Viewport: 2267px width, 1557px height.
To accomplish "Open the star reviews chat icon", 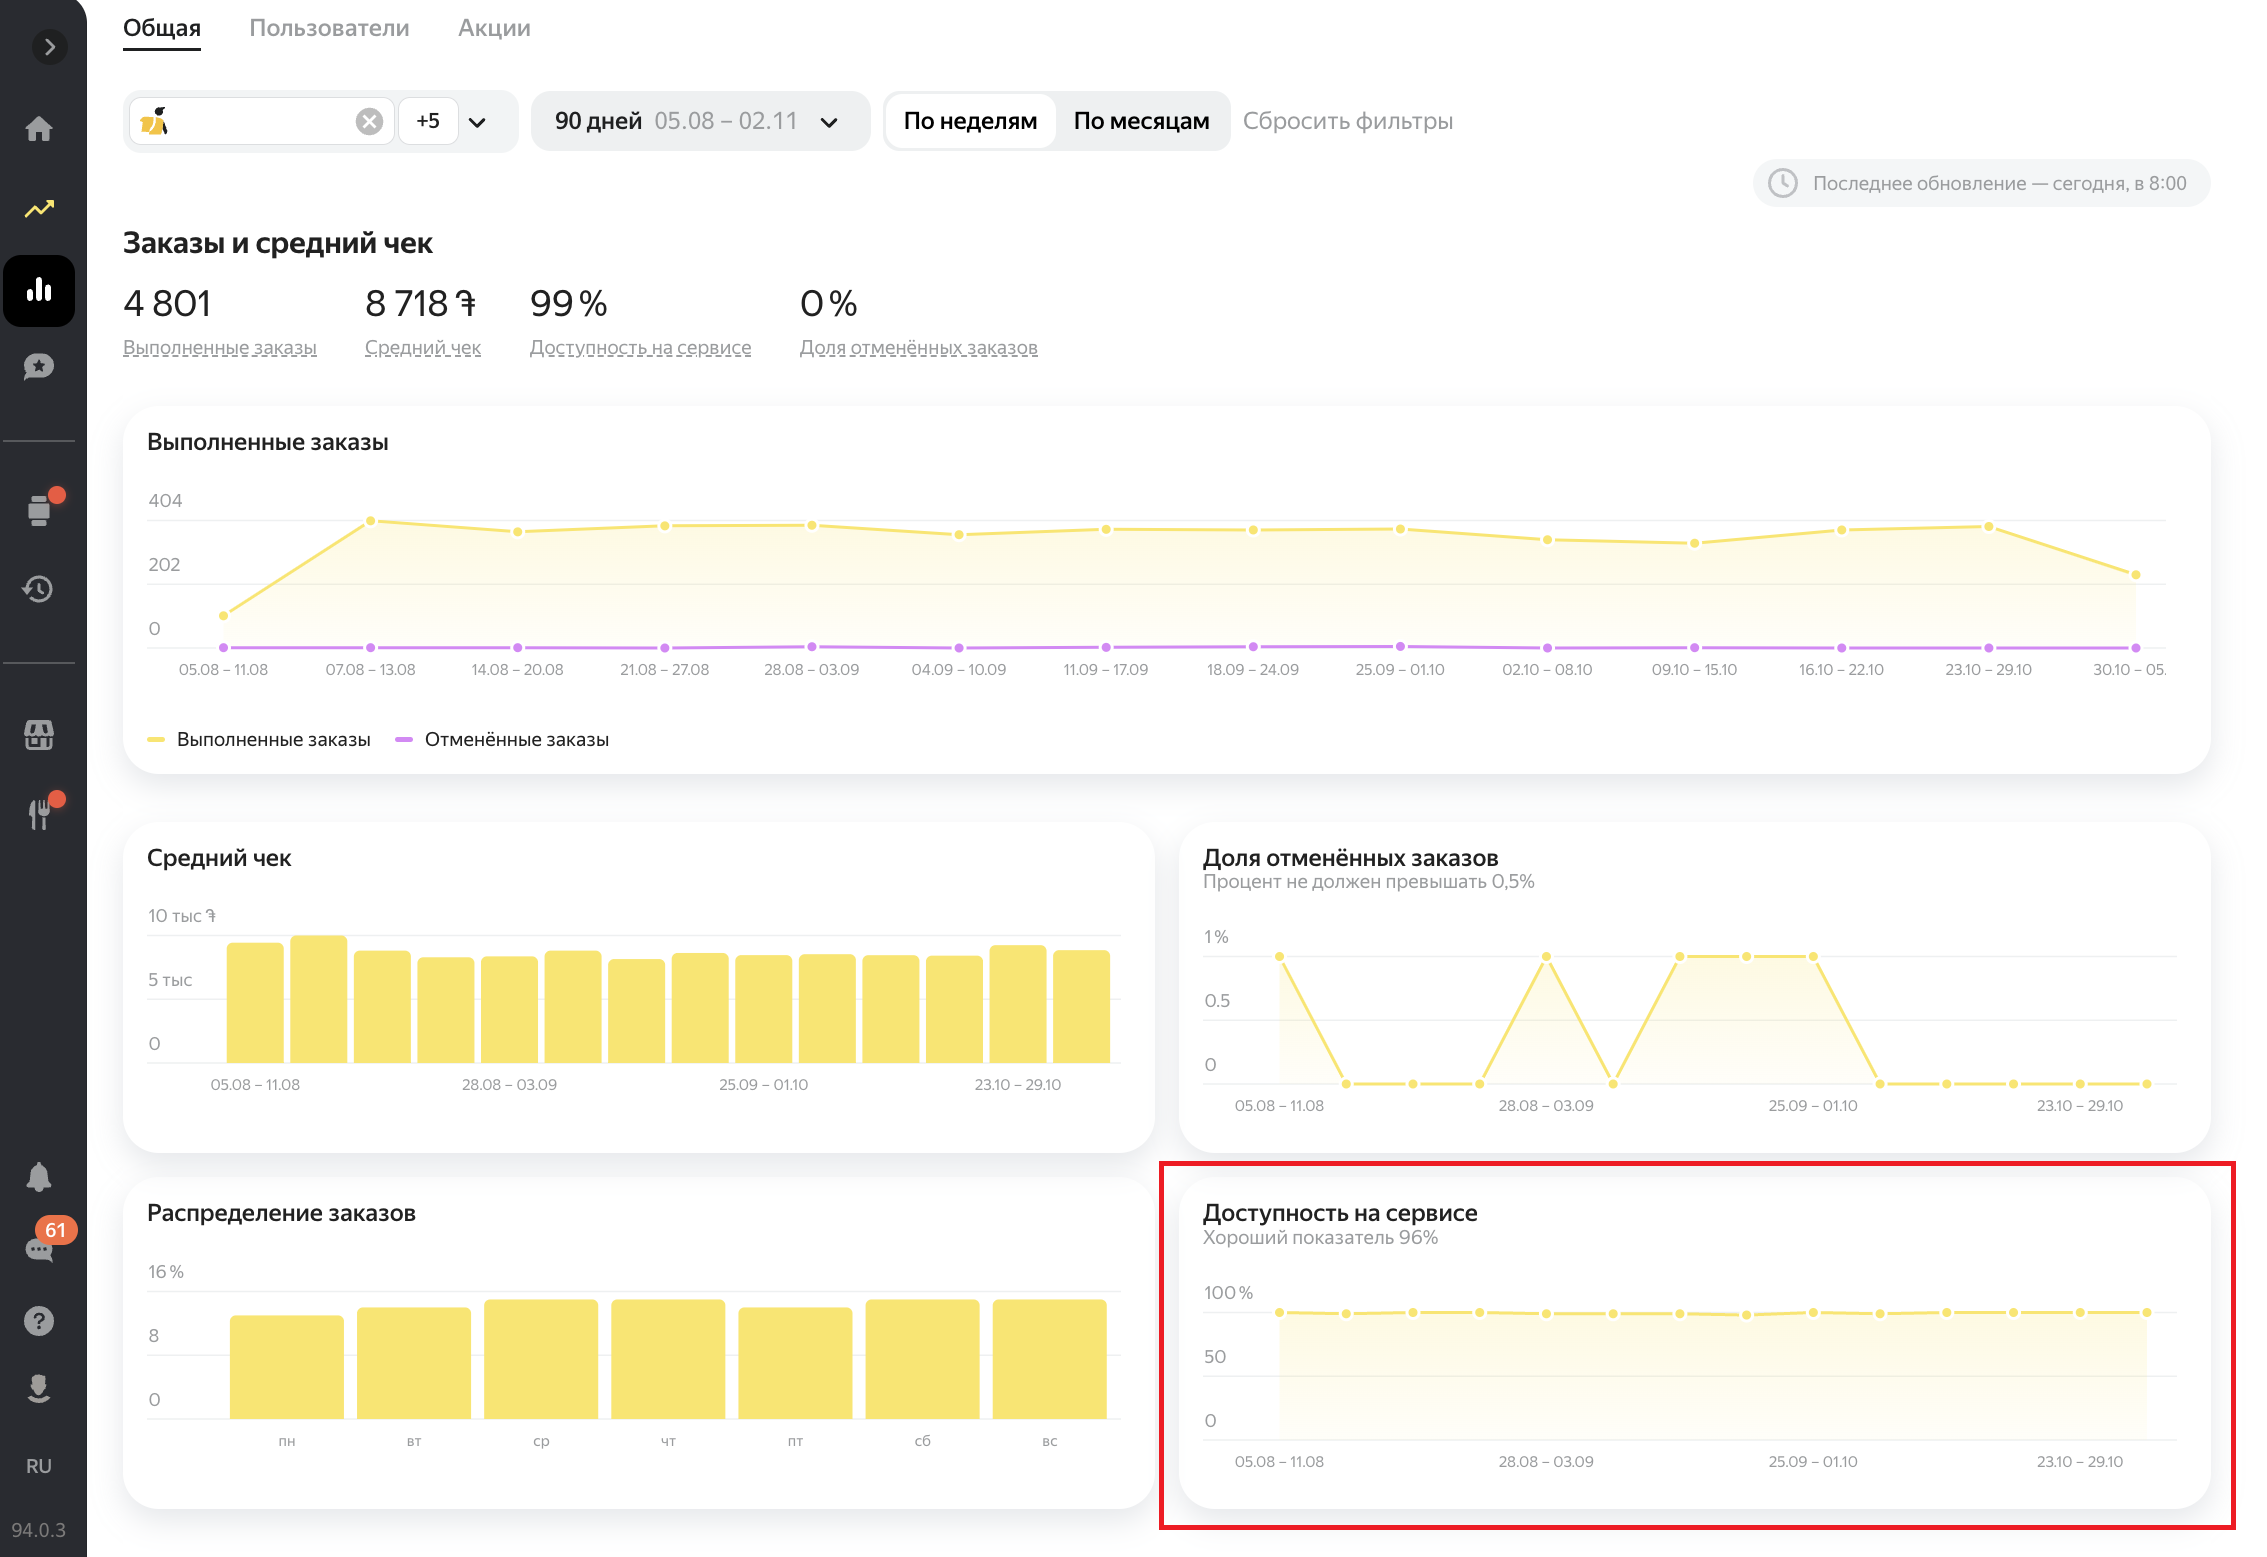I will point(39,367).
